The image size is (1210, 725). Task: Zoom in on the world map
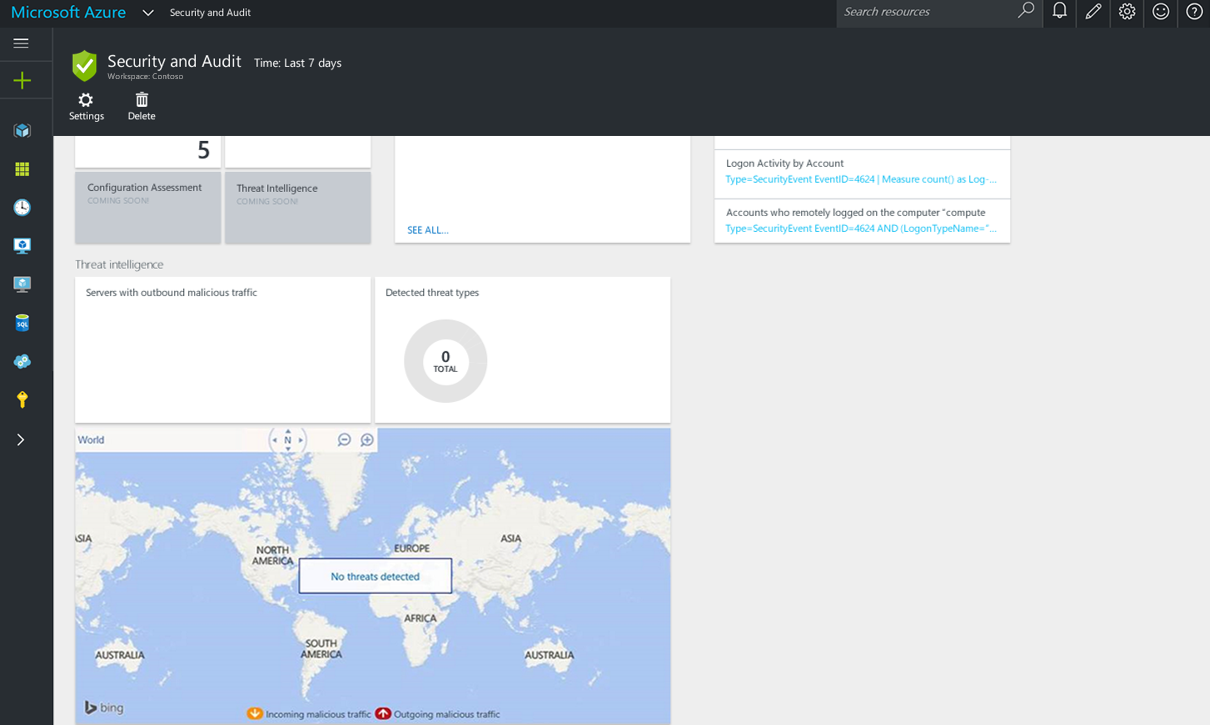click(x=366, y=439)
